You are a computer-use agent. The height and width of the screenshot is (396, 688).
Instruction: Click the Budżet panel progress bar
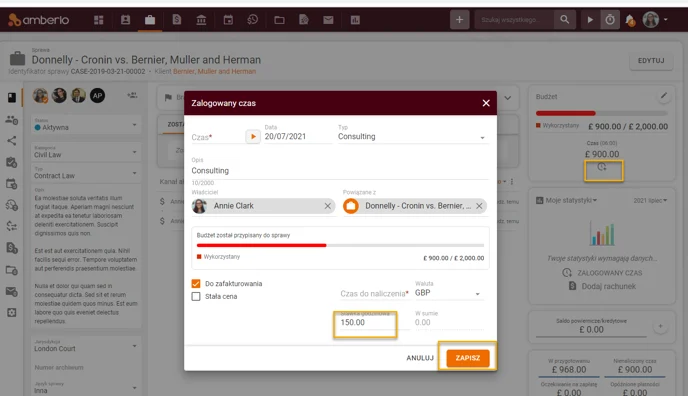(602, 113)
